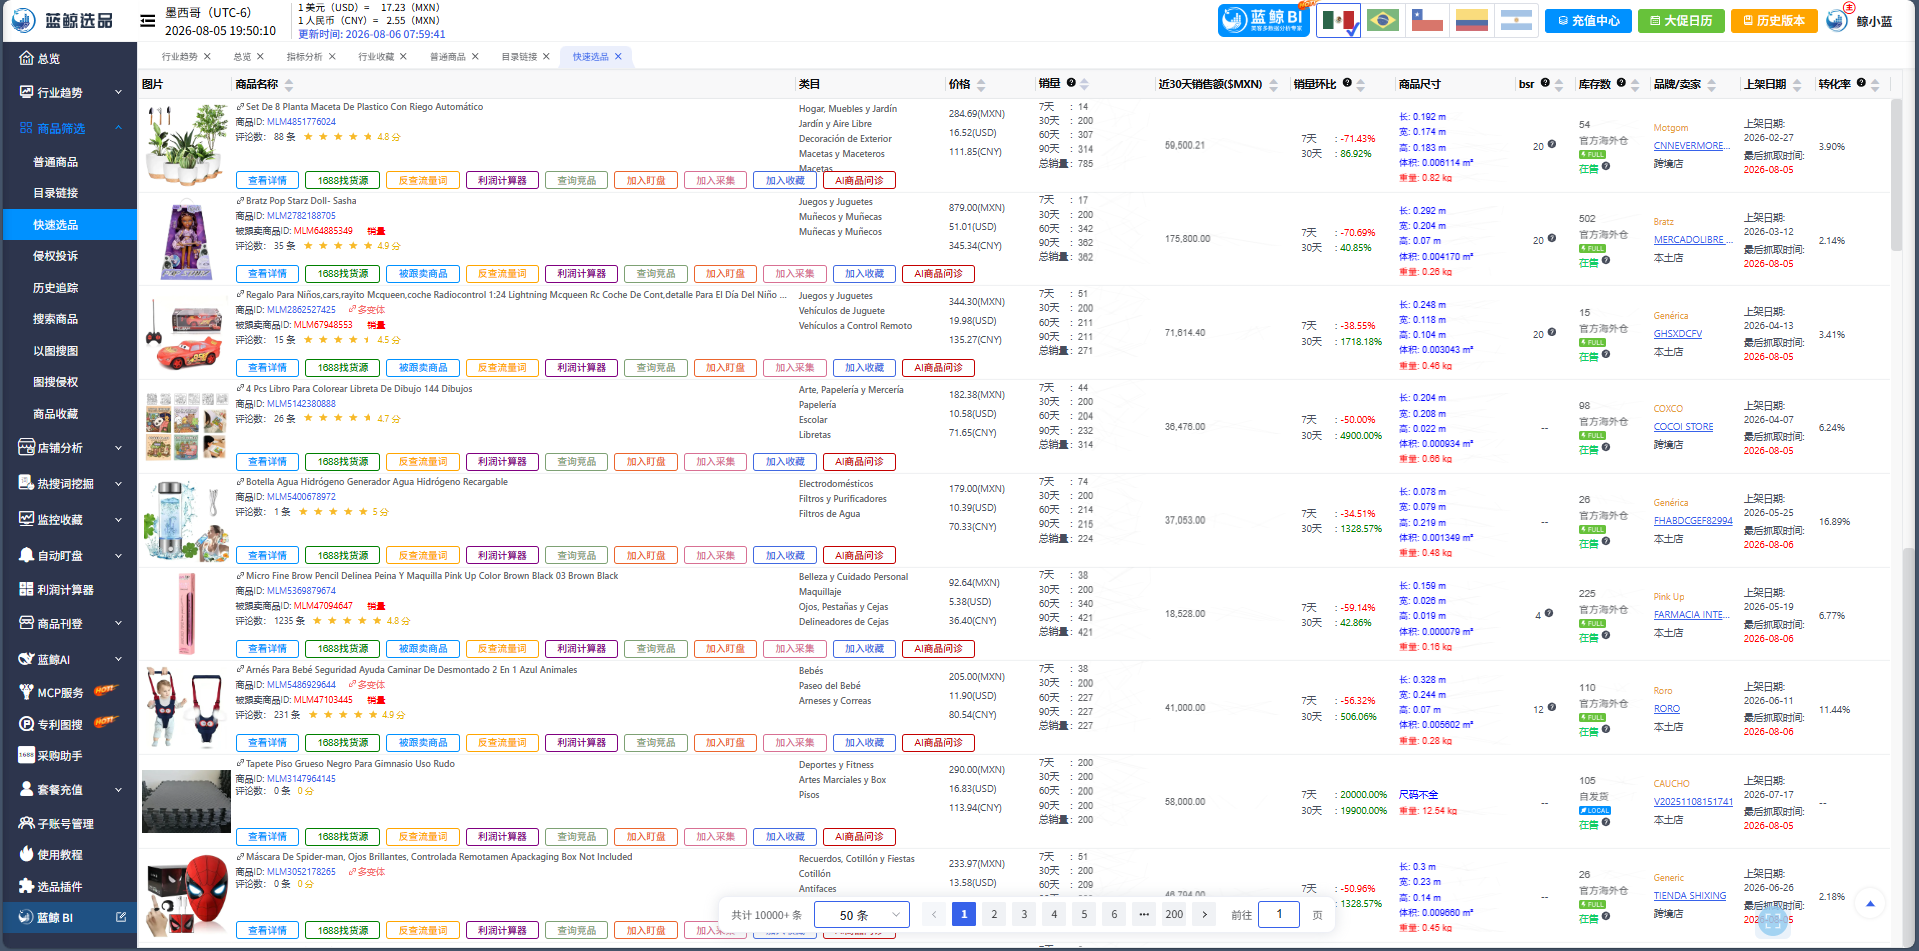The height and width of the screenshot is (951, 1919).
Task: Switch to the Chile flag site
Action: (1427, 20)
